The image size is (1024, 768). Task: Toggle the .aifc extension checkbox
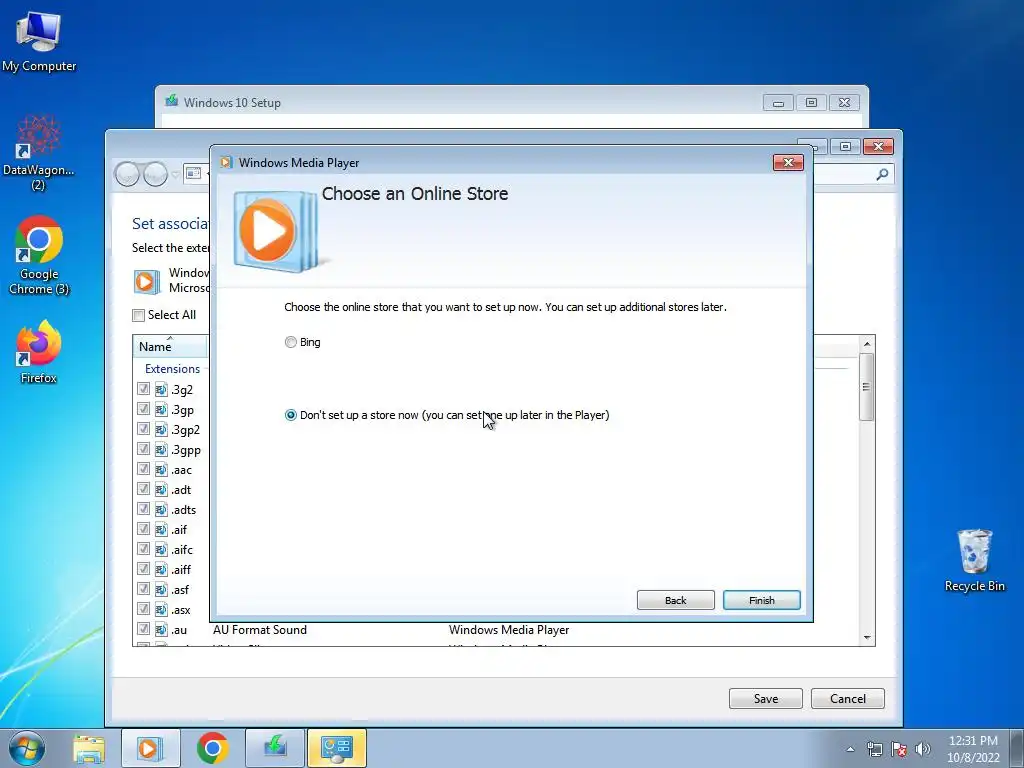pos(143,549)
